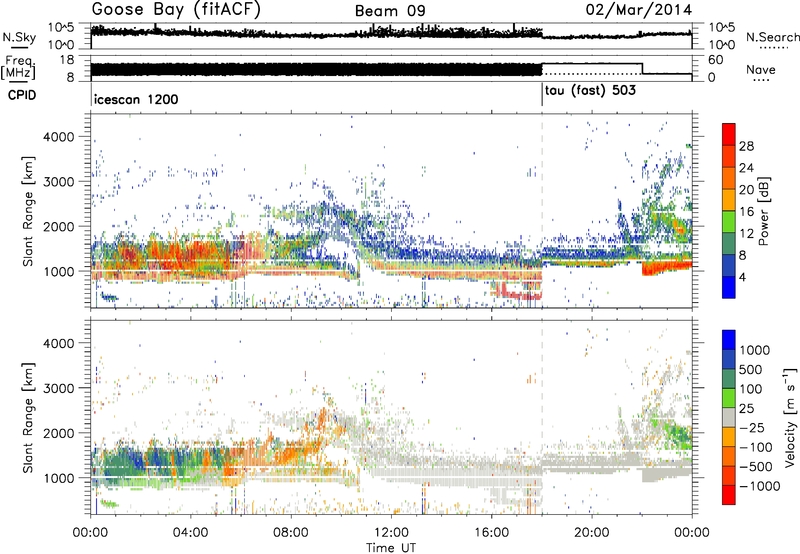Pick the red bottom segment of Velocity colorbar
800x554 pixels.
[729, 495]
